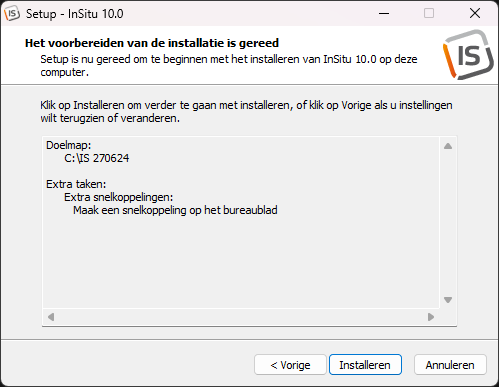Viewport: 499px width, 387px height.
Task: Minimize the Setup window
Action: pyautogui.click(x=384, y=14)
